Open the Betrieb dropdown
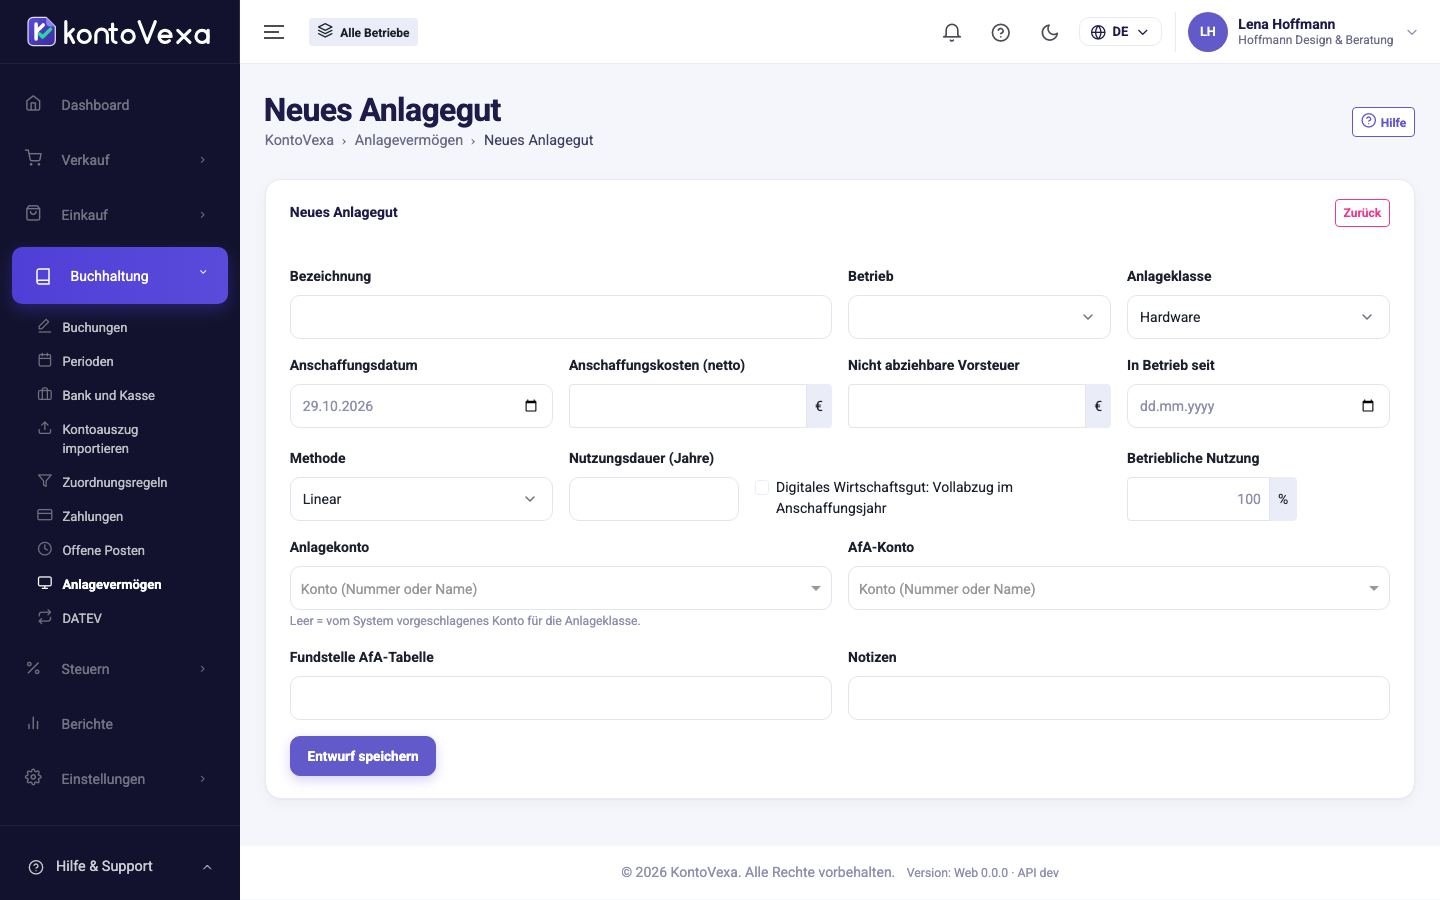 (x=979, y=317)
